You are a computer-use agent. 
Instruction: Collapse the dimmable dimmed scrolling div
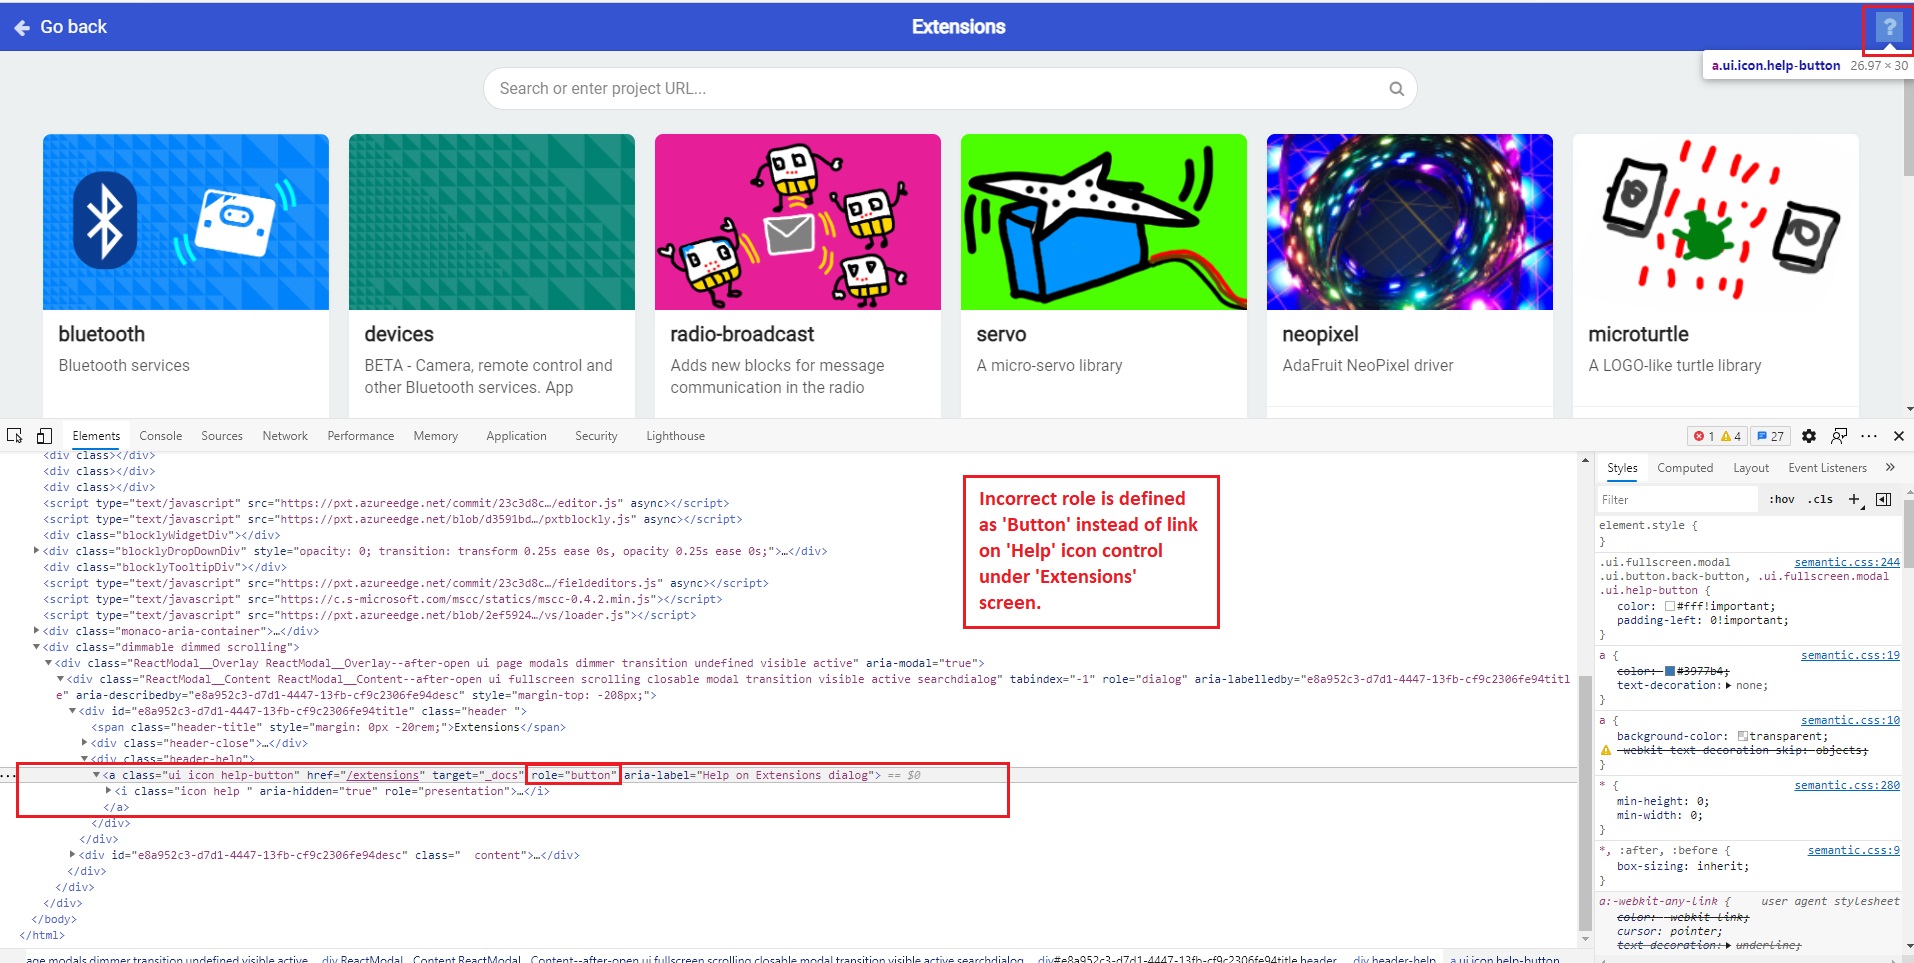38,647
